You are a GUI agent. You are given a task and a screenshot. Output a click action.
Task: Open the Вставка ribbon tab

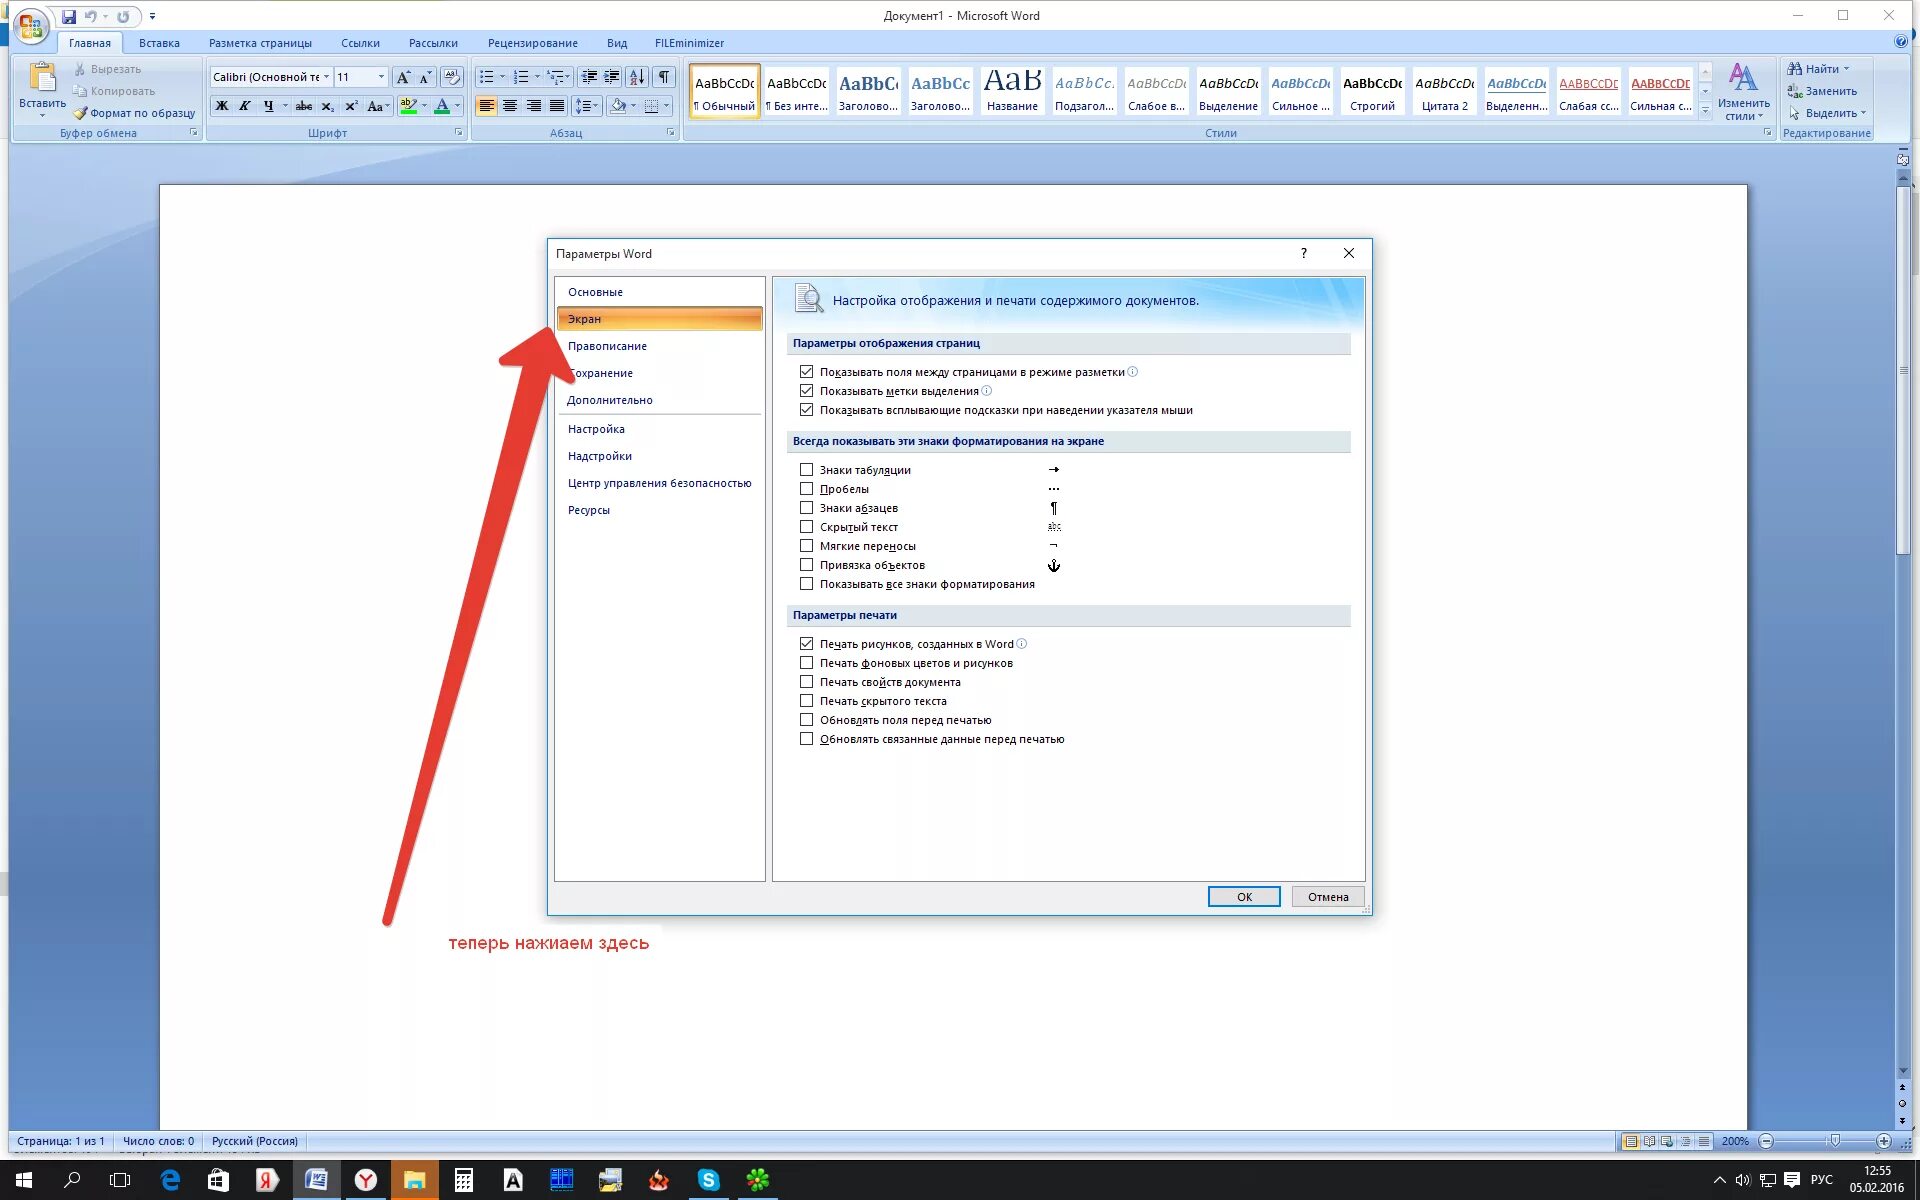pyautogui.click(x=159, y=43)
